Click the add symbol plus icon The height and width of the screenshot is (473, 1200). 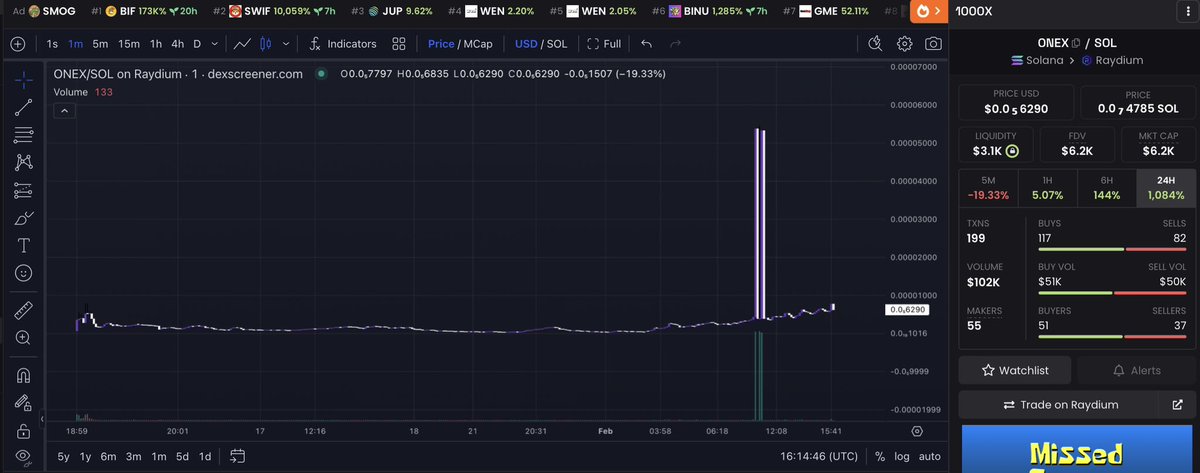tap(18, 44)
